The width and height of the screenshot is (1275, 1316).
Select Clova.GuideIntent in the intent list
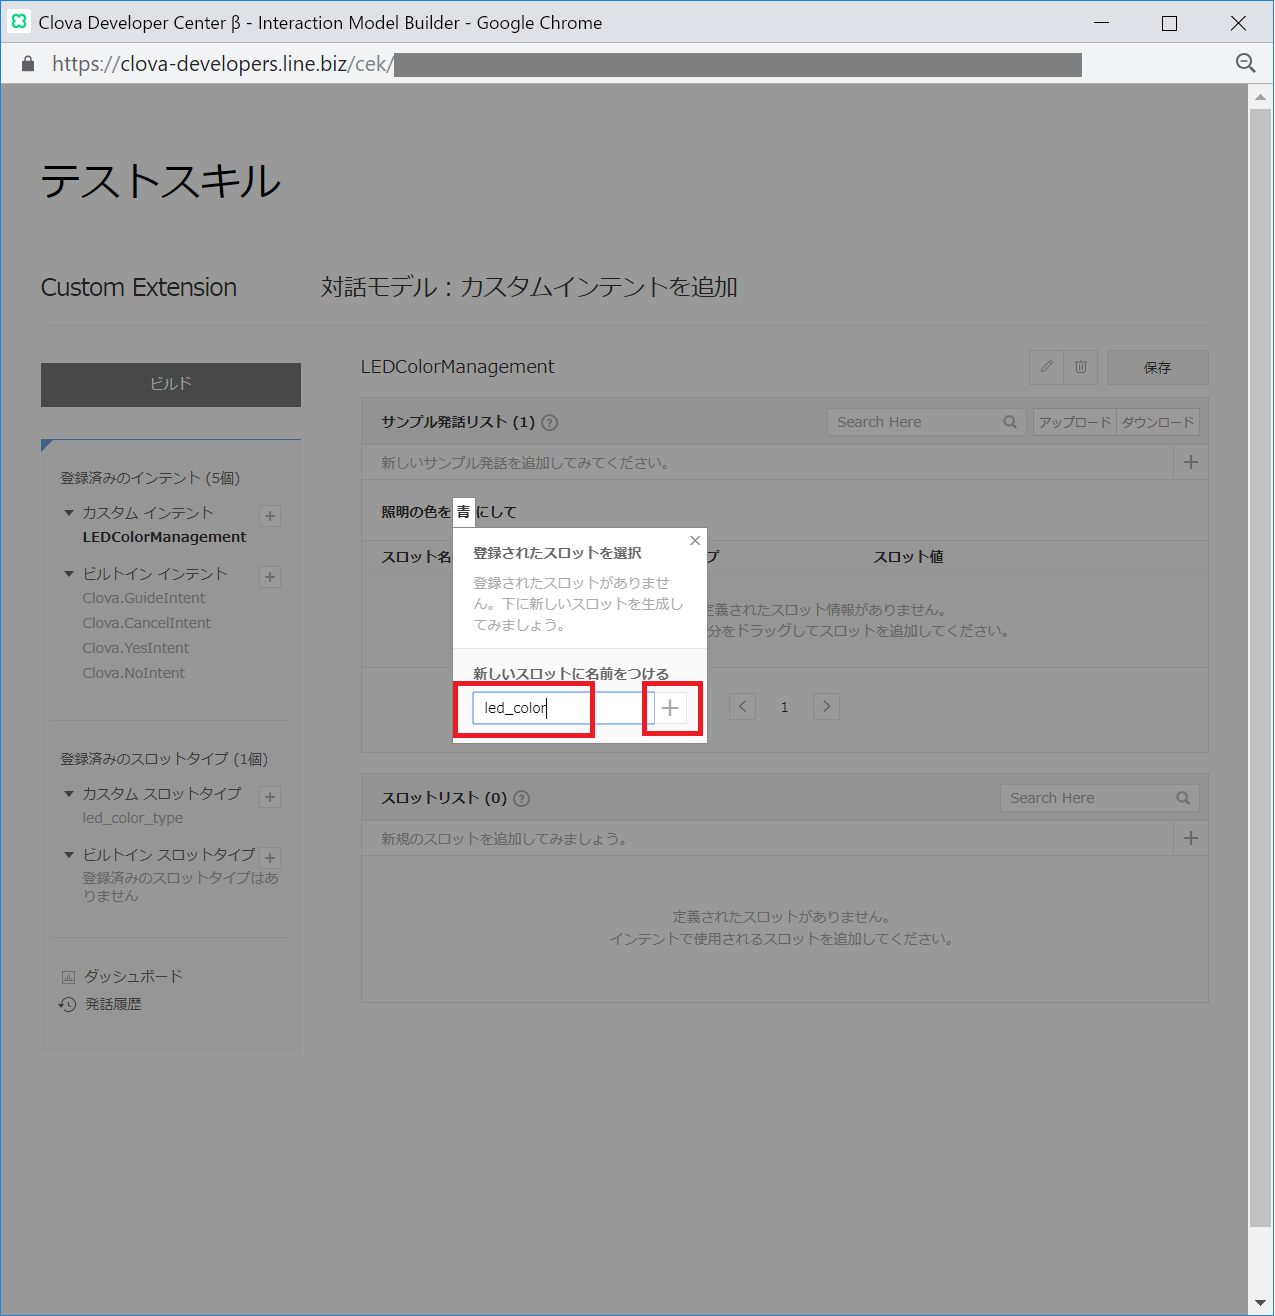point(144,598)
